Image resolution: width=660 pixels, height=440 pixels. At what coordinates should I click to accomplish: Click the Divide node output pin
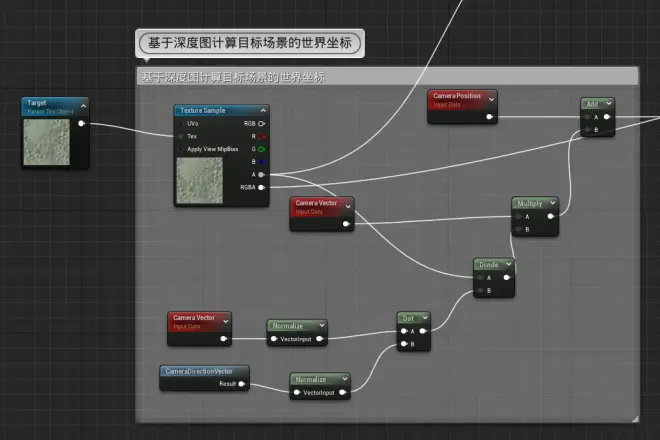[x=508, y=277]
